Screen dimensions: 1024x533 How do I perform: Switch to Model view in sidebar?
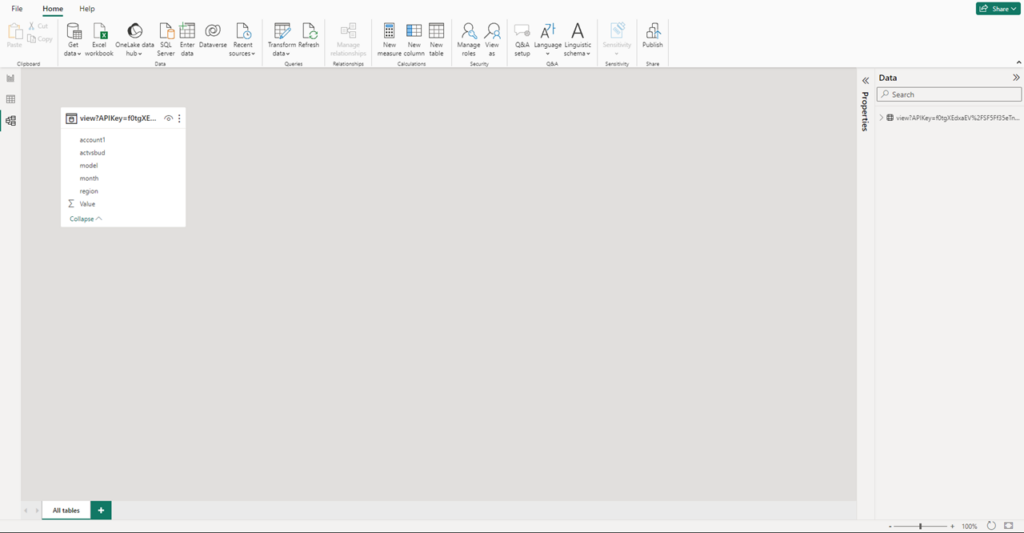(x=10, y=121)
